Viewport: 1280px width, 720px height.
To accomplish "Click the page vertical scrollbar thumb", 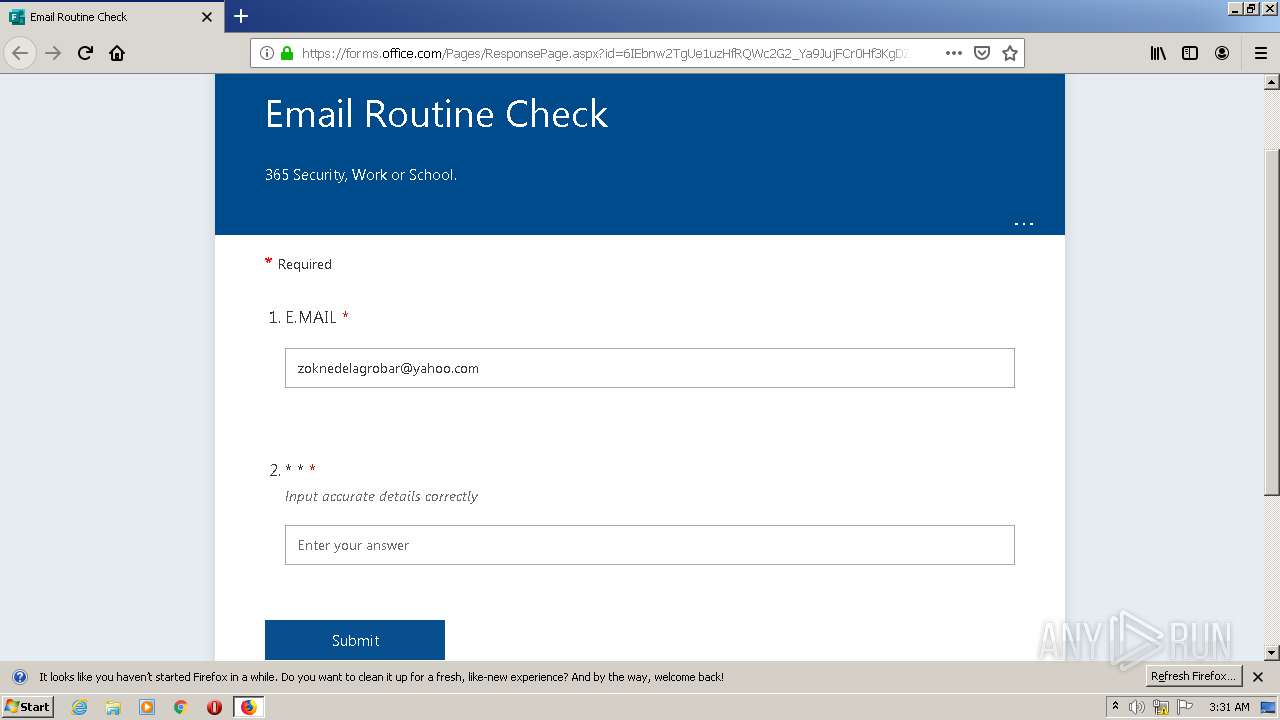I will tap(1271, 322).
